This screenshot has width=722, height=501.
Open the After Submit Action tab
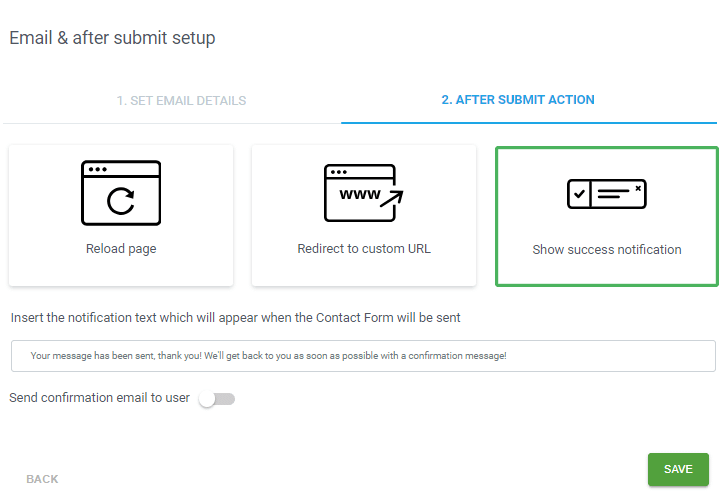pyautogui.click(x=518, y=100)
